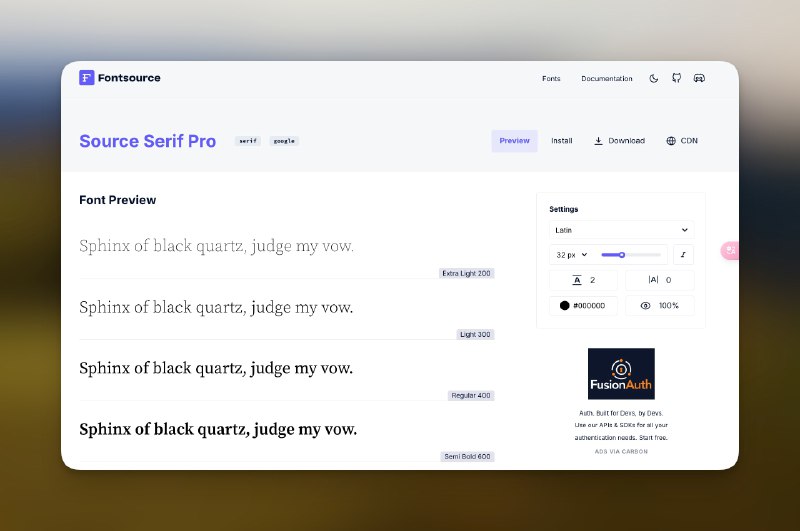Image resolution: width=800 pixels, height=531 pixels.
Task: Click the Regular 400 label
Action: coord(471,395)
